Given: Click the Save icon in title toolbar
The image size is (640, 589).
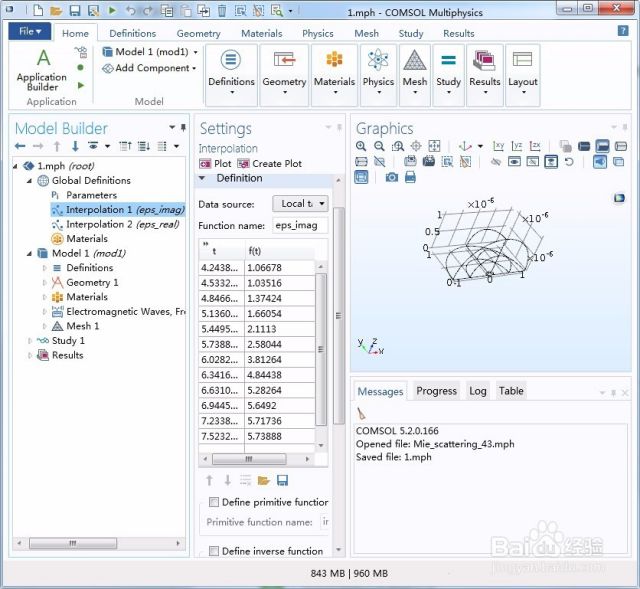Looking at the screenshot, I should coord(75,10).
